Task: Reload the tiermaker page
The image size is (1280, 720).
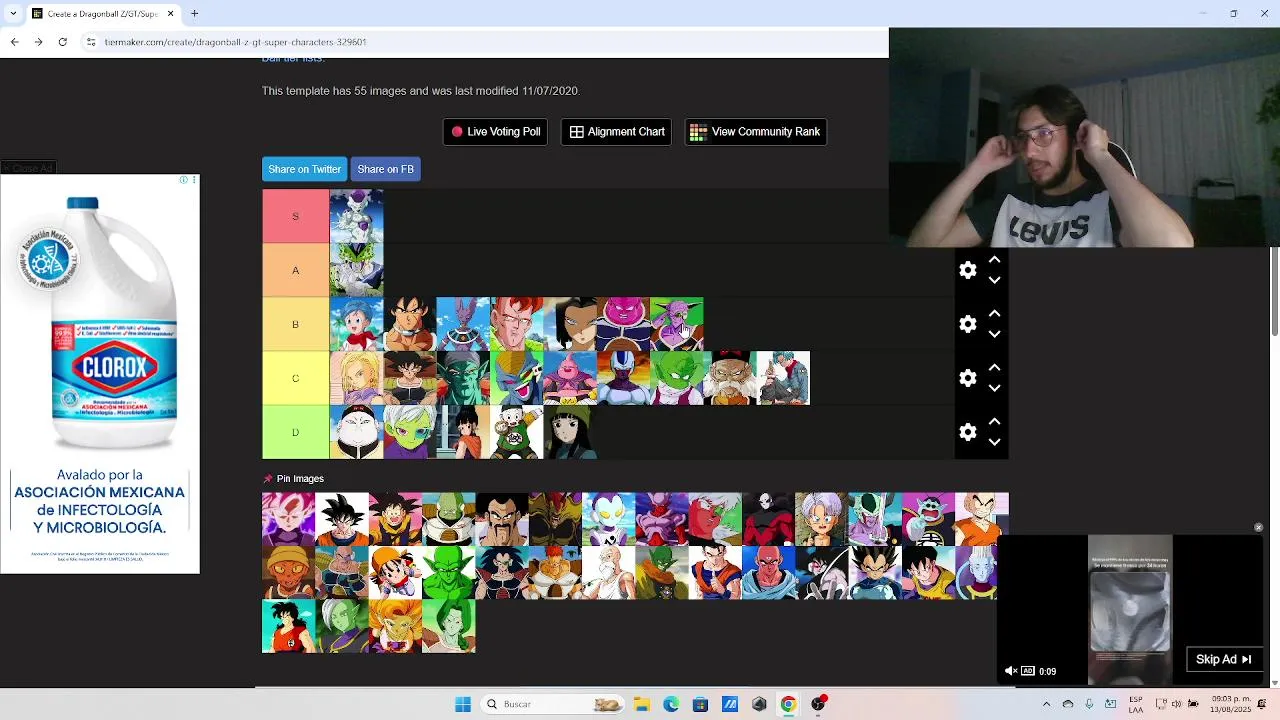Action: [62, 42]
